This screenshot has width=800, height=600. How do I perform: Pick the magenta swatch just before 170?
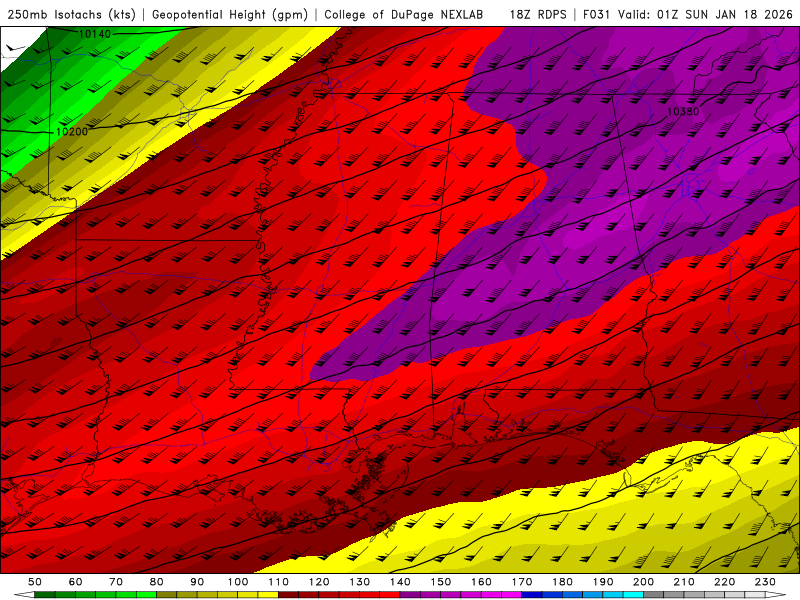coord(511,595)
